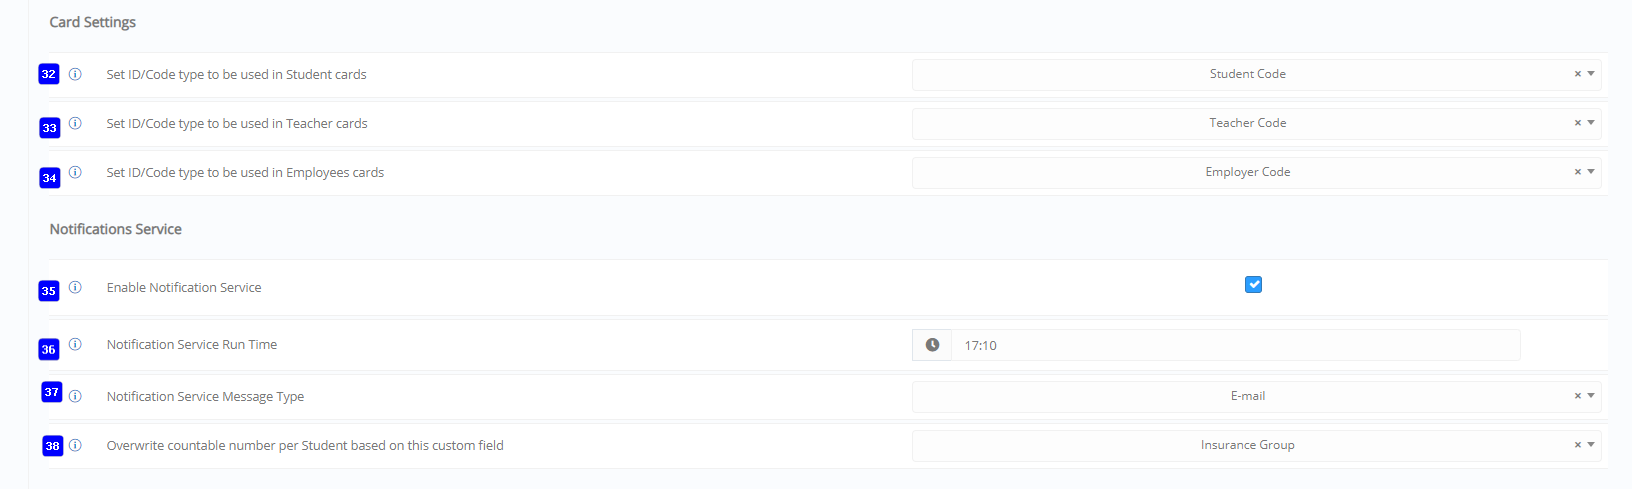
Task: Click the 17:10 run time input field
Action: [1235, 345]
